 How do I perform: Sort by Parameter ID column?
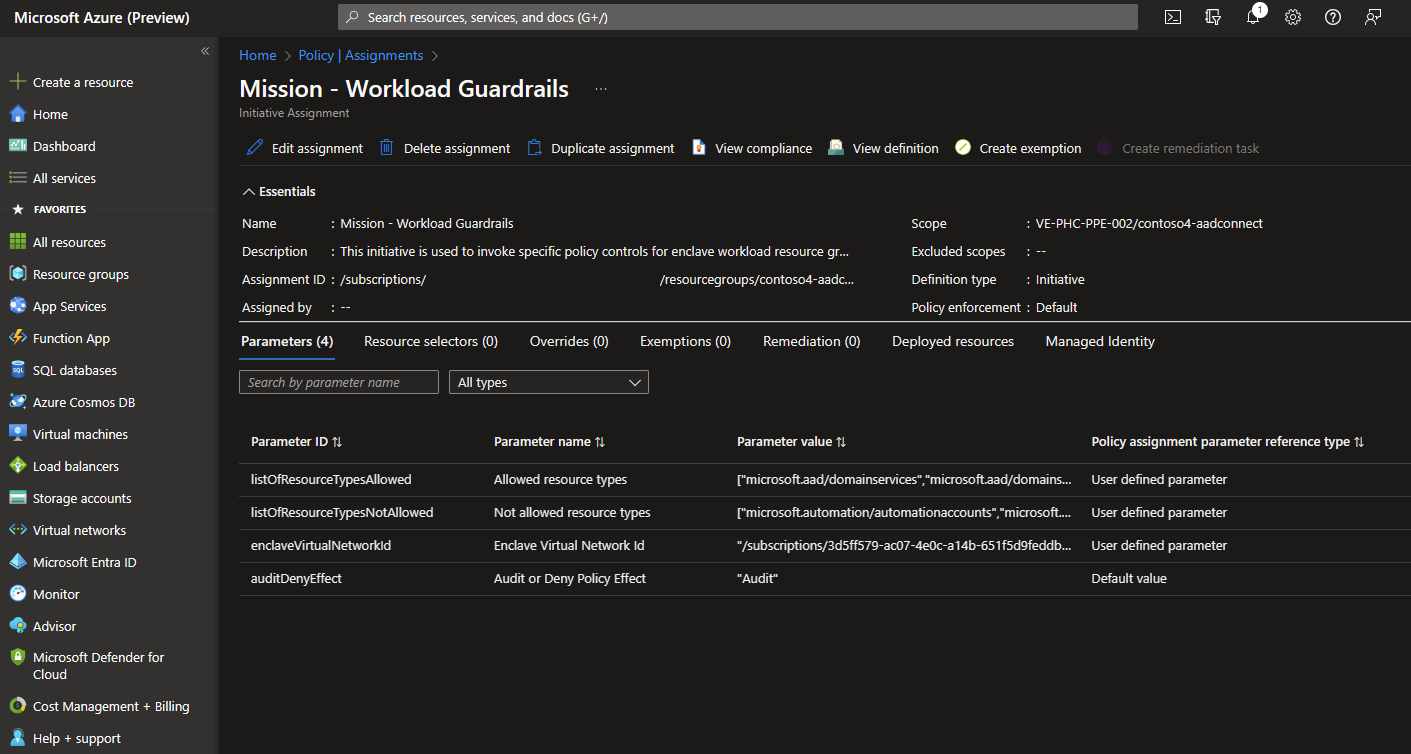(x=297, y=442)
